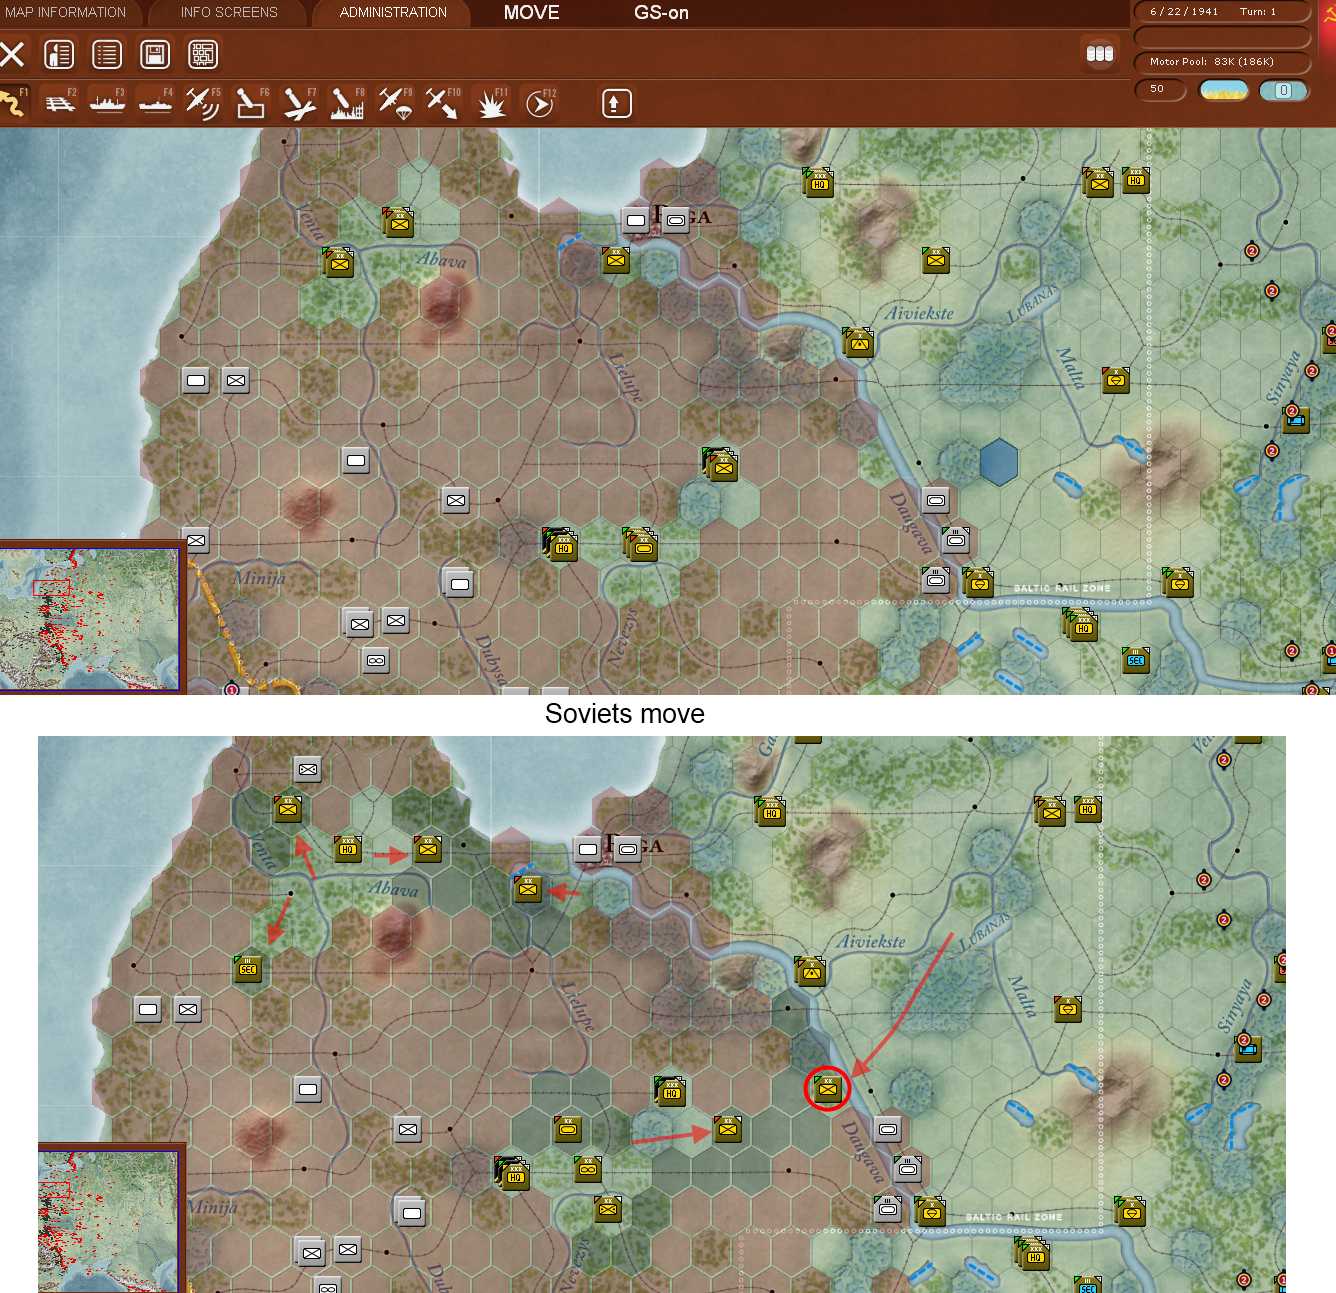The image size is (1336, 1293).
Task: Click the F12 end turn icon
Action: tap(540, 103)
